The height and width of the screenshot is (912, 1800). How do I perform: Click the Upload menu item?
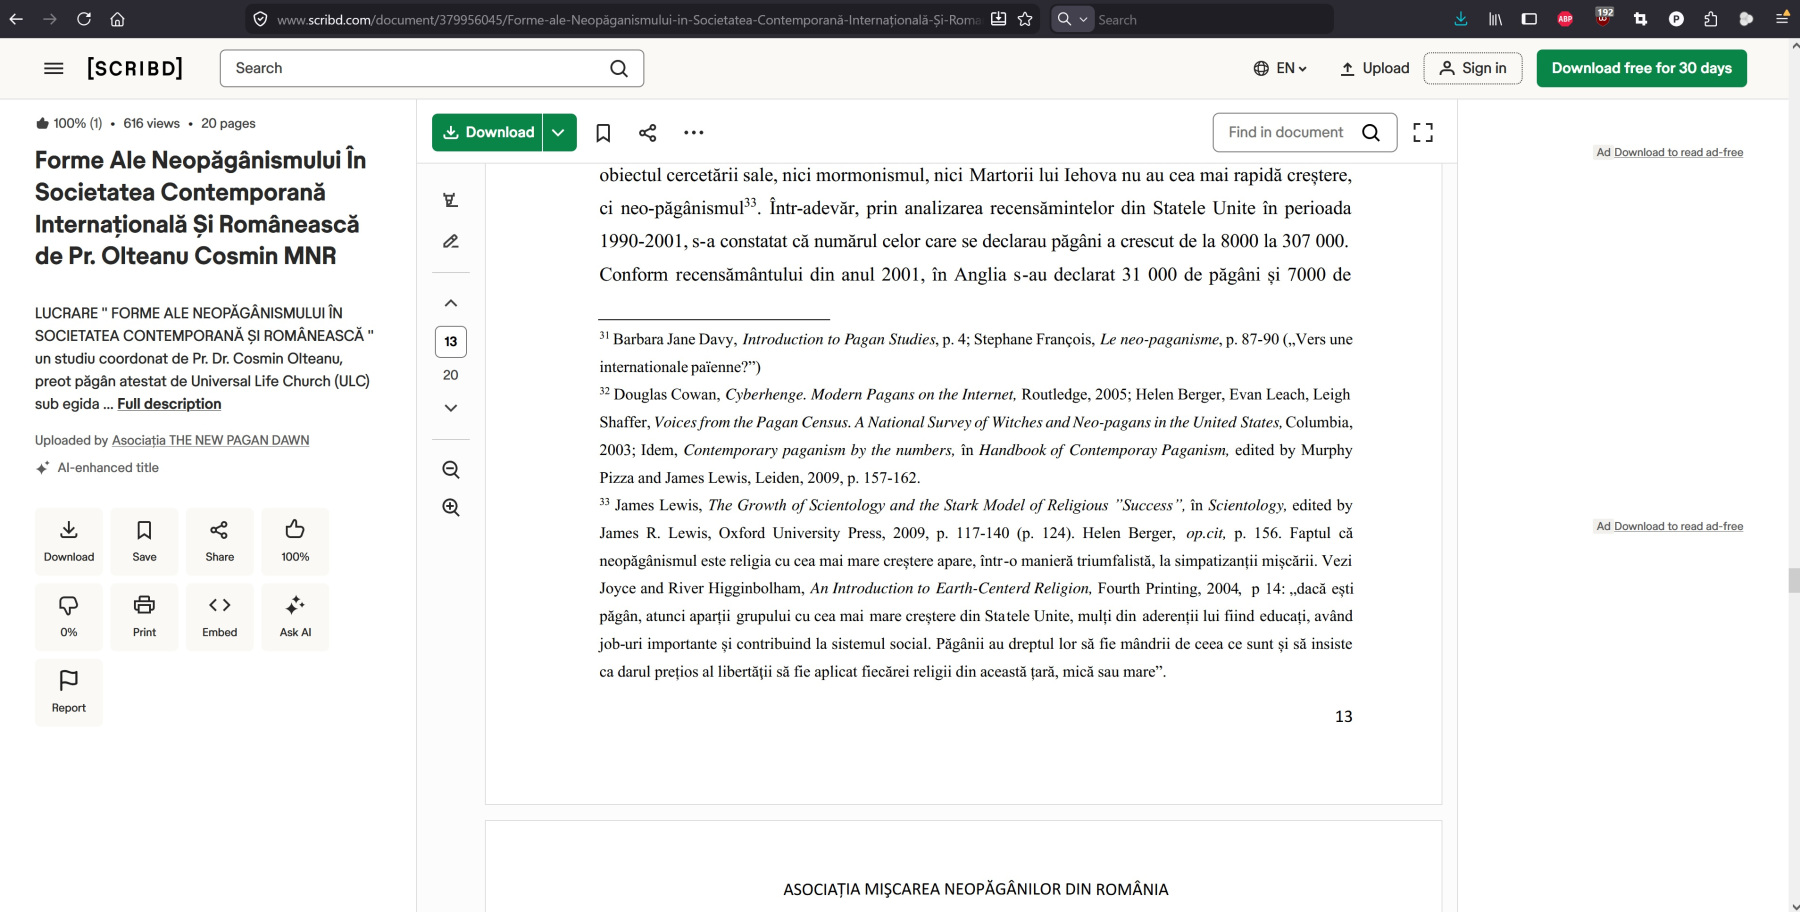click(x=1375, y=68)
